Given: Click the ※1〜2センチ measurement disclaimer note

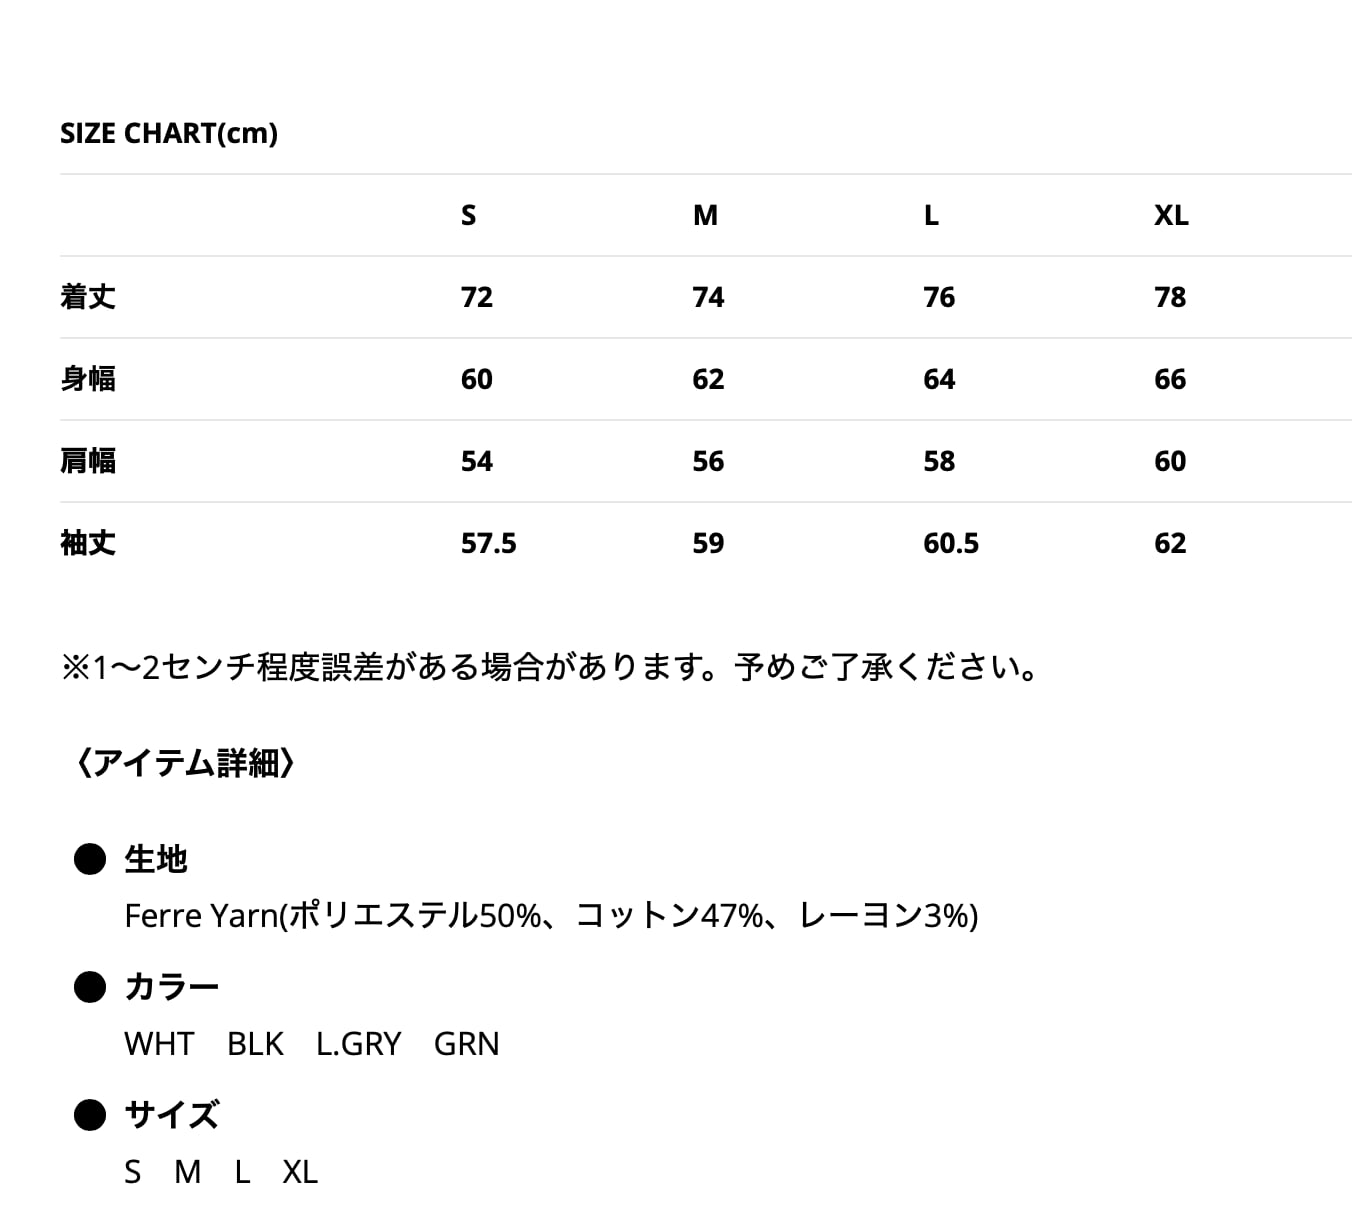Looking at the screenshot, I should [x=551, y=667].
